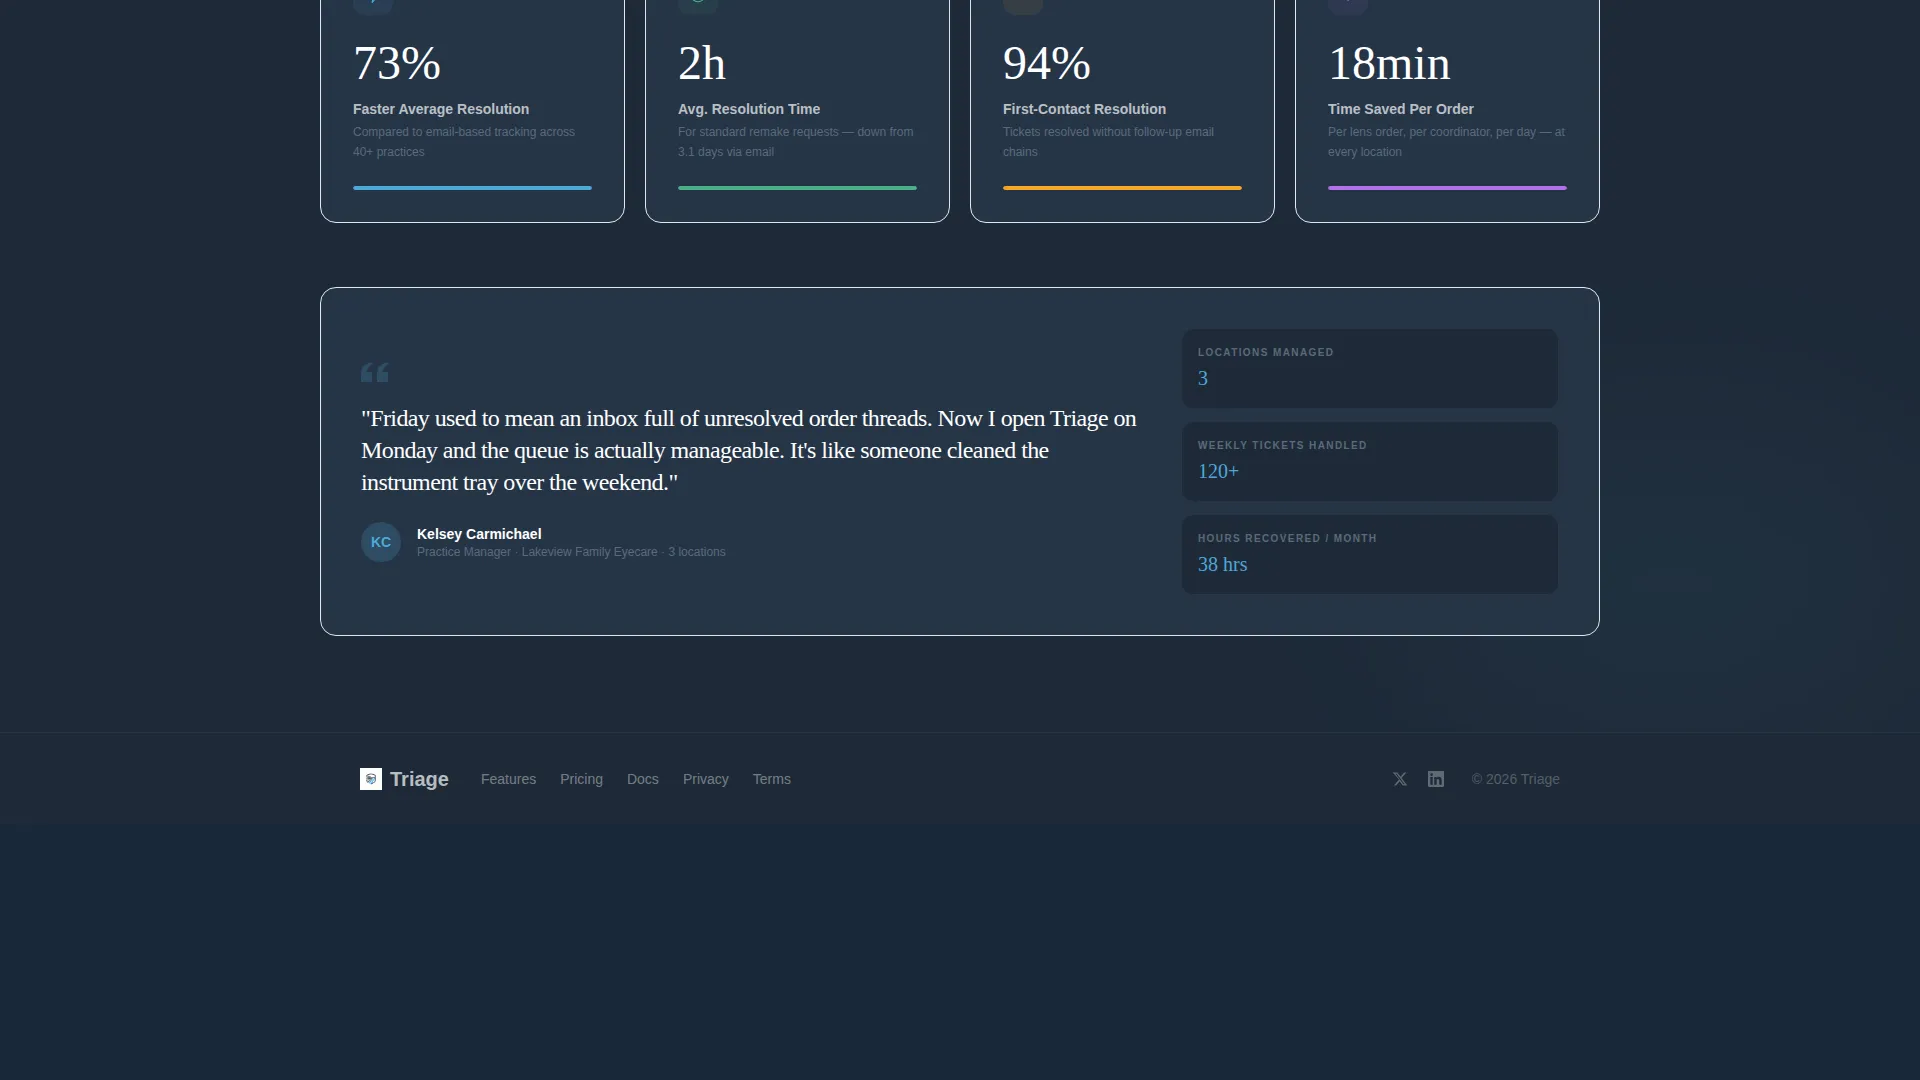This screenshot has height=1080, width=1920.
Task: Open the Terms footer link
Action: (x=772, y=779)
